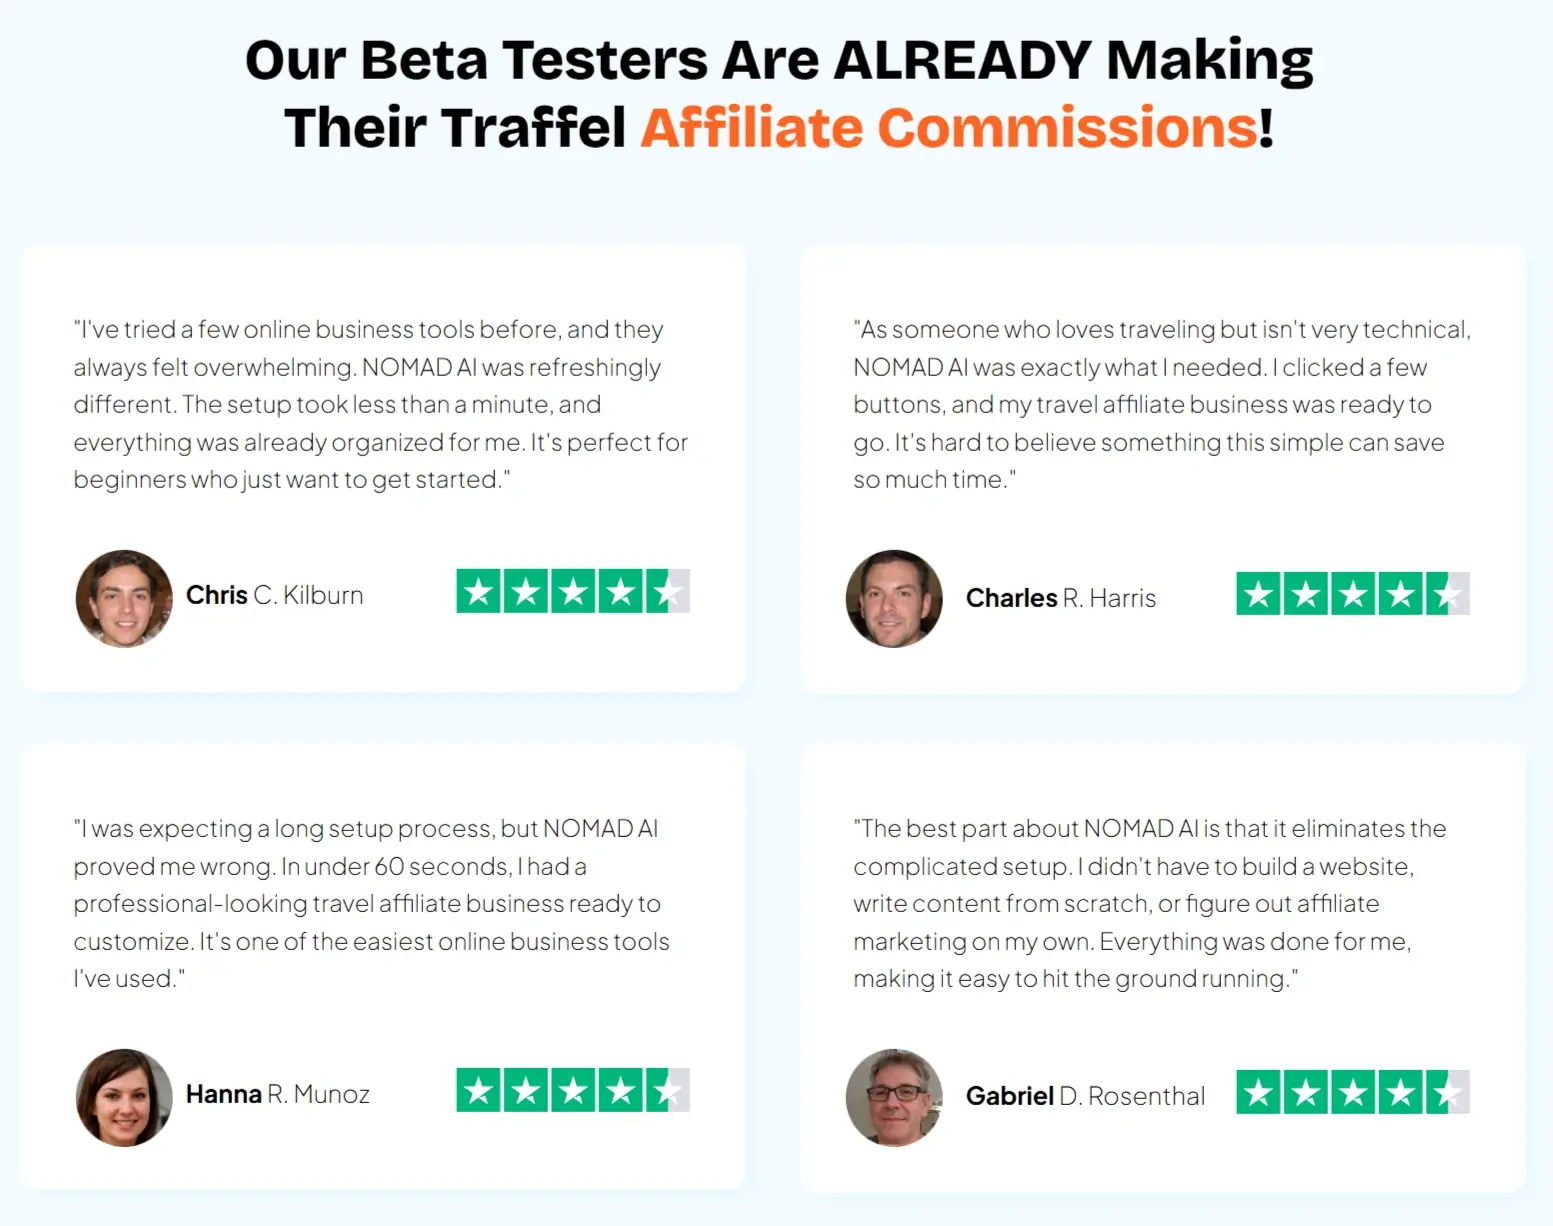The image size is (1553, 1226).
Task: Select the name Charles R. Harris
Action: [1061, 598]
